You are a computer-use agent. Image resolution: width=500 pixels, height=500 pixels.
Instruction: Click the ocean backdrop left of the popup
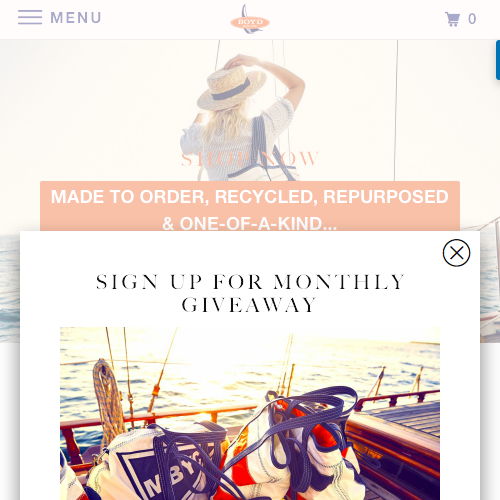[10, 287]
